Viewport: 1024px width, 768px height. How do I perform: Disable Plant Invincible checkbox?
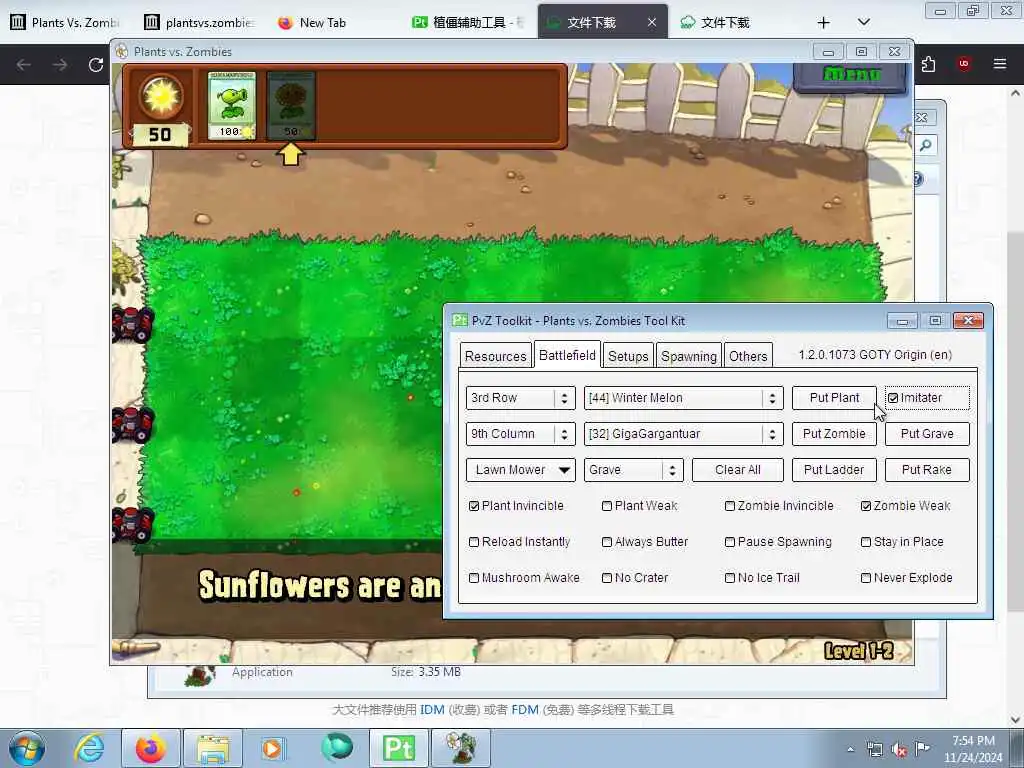coord(474,506)
